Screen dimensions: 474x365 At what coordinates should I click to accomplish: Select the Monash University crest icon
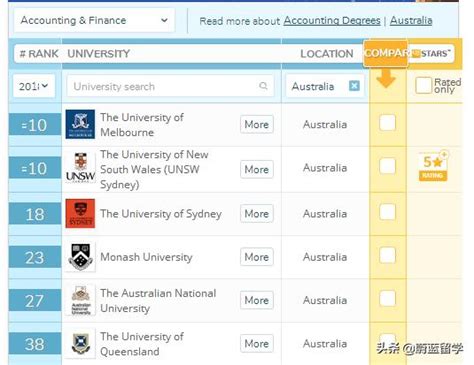point(80,257)
